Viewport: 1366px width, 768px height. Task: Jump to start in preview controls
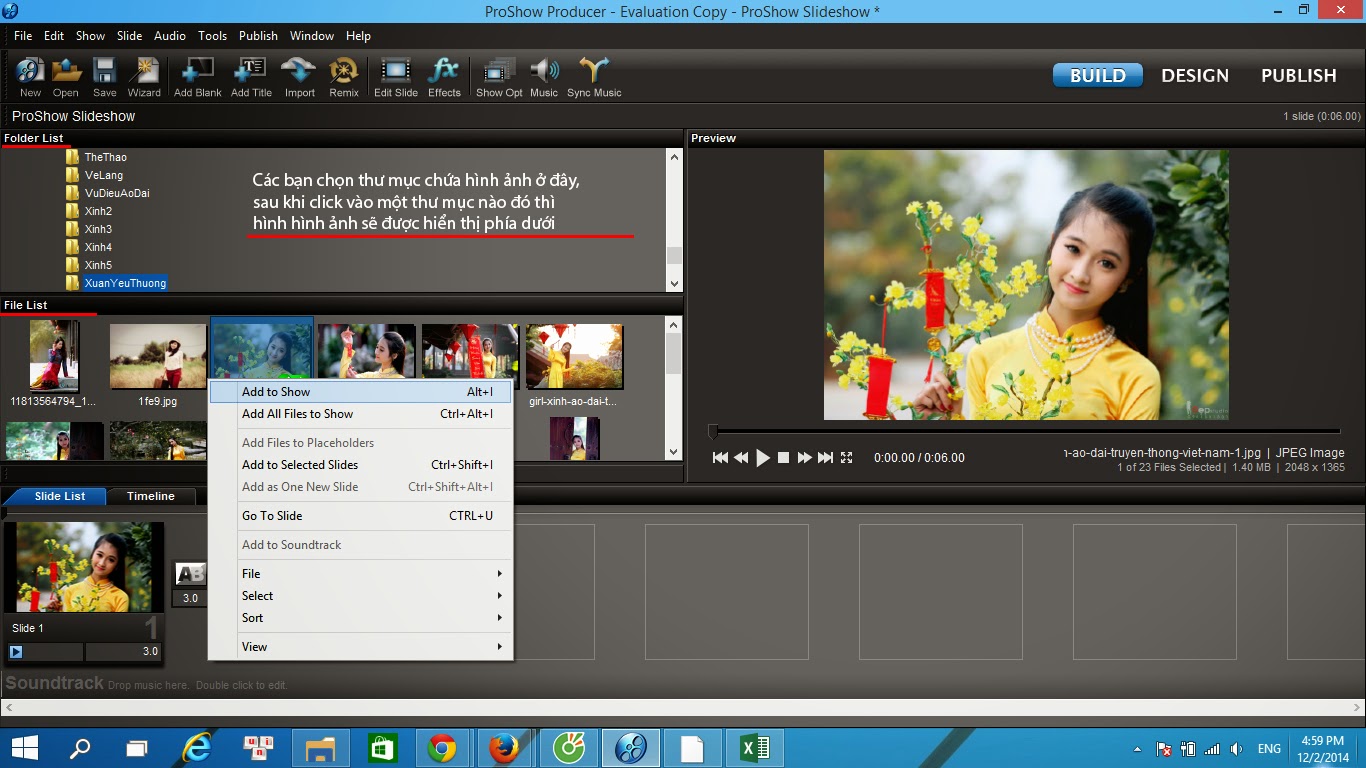[x=720, y=457]
